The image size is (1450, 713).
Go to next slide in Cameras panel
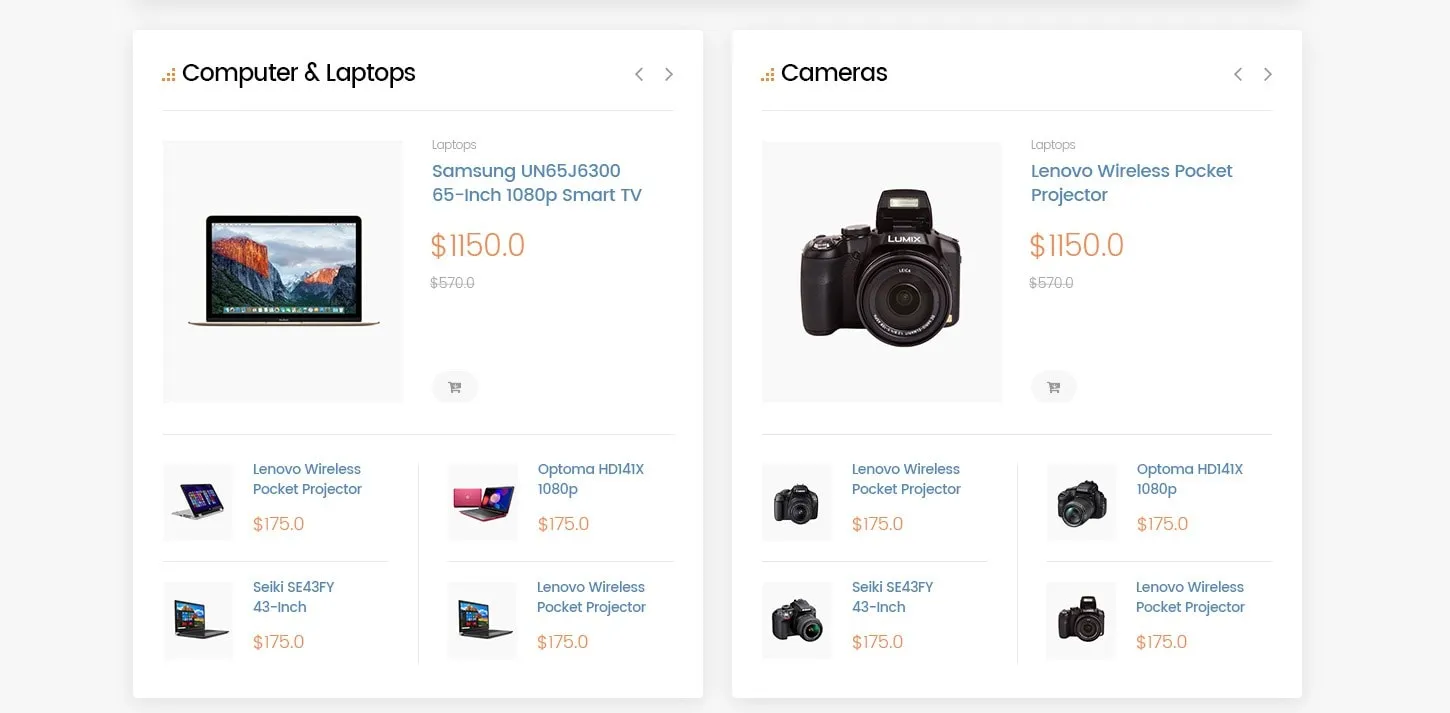pyautogui.click(x=1268, y=74)
